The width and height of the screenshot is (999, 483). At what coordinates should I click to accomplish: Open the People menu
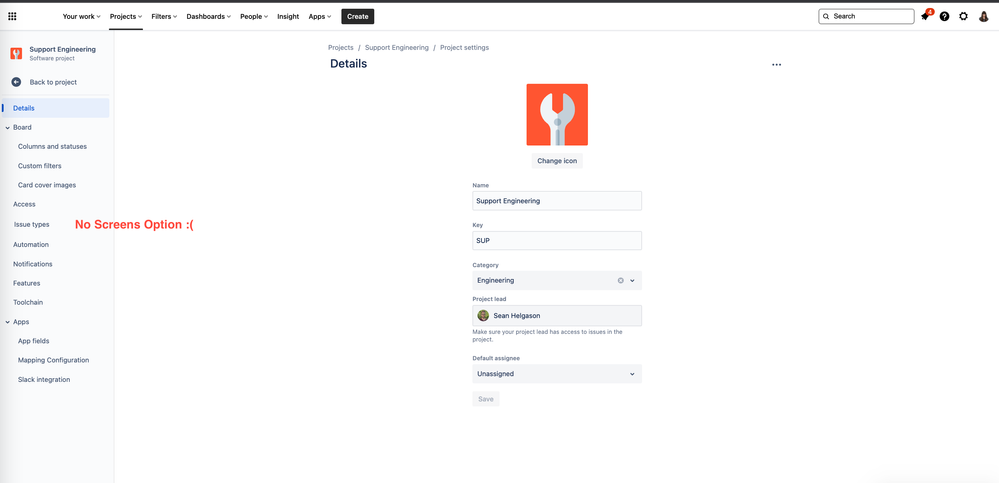click(x=254, y=17)
